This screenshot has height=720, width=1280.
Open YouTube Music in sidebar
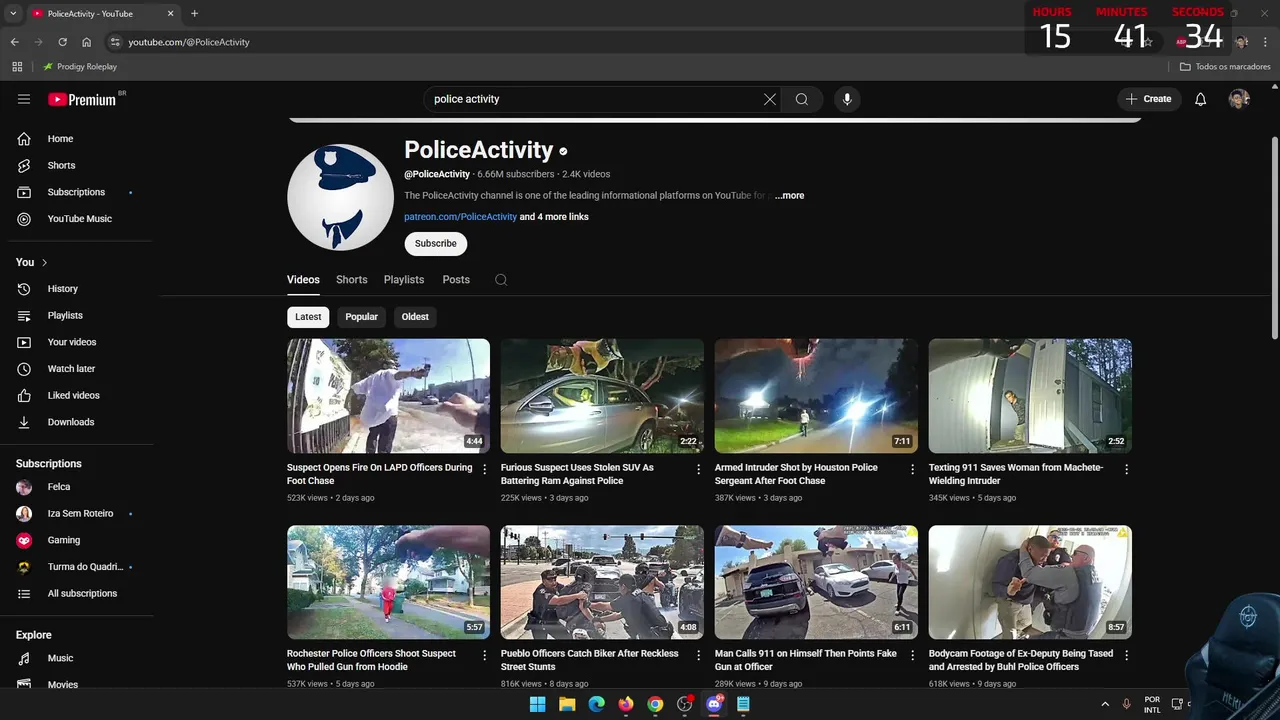click(80, 219)
